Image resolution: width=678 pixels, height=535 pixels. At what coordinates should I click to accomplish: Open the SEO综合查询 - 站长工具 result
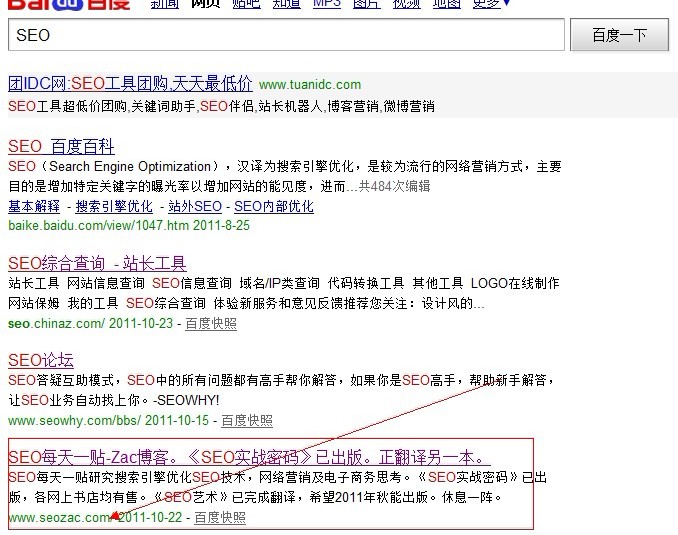point(97,263)
